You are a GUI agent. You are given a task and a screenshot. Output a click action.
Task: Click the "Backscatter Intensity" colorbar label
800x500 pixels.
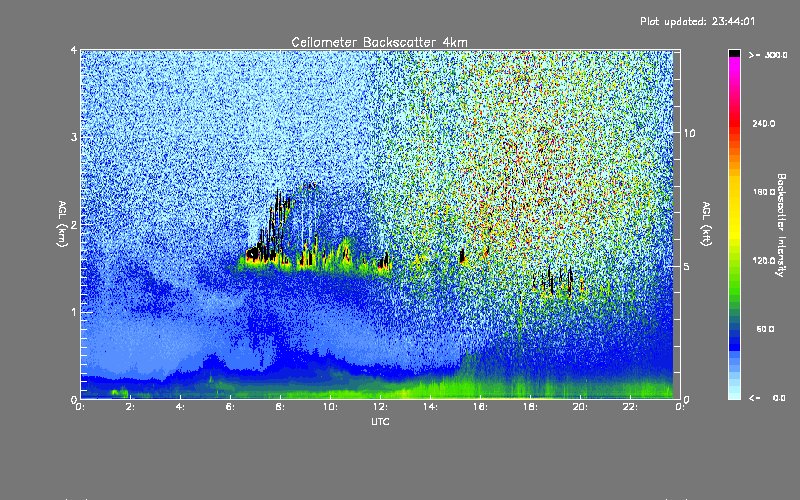click(x=781, y=225)
